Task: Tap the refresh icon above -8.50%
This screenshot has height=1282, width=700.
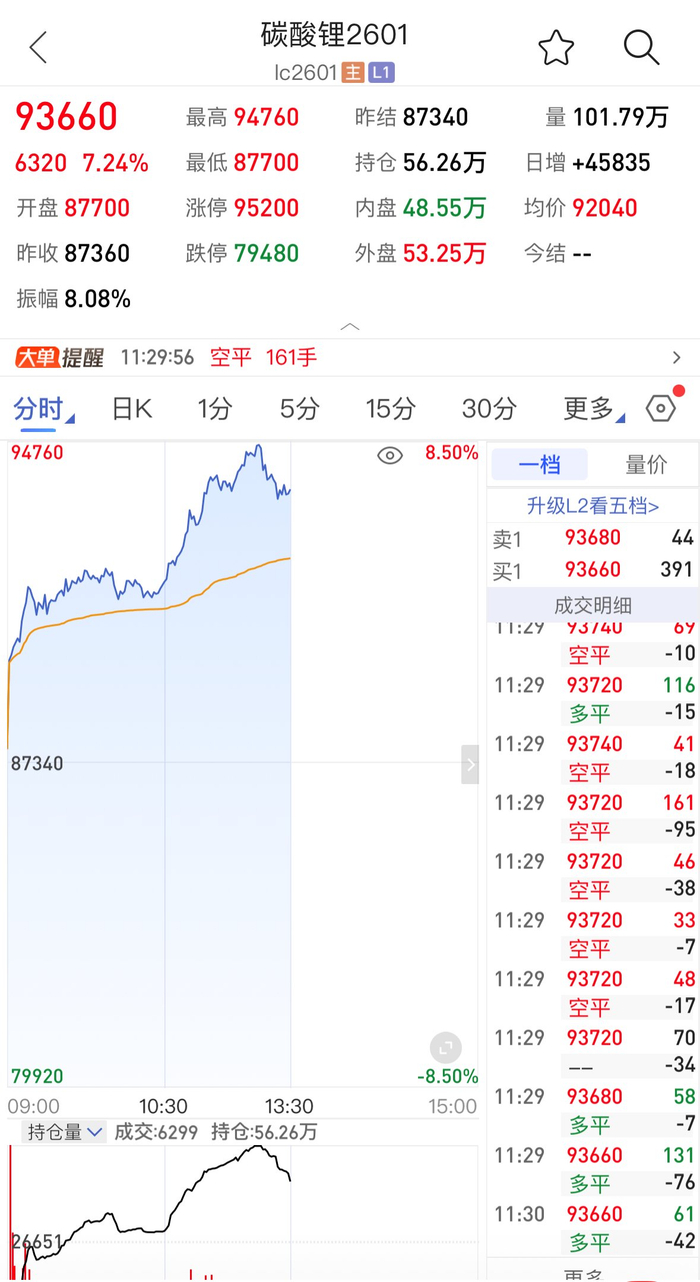Action: point(444,1048)
